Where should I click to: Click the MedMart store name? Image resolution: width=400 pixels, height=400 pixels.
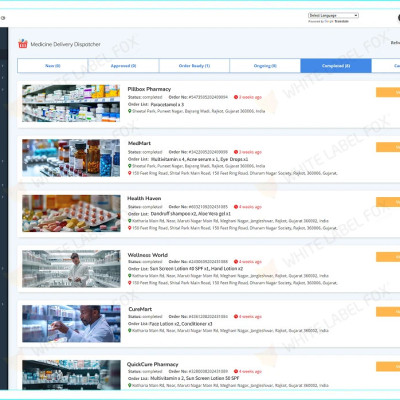139,143
